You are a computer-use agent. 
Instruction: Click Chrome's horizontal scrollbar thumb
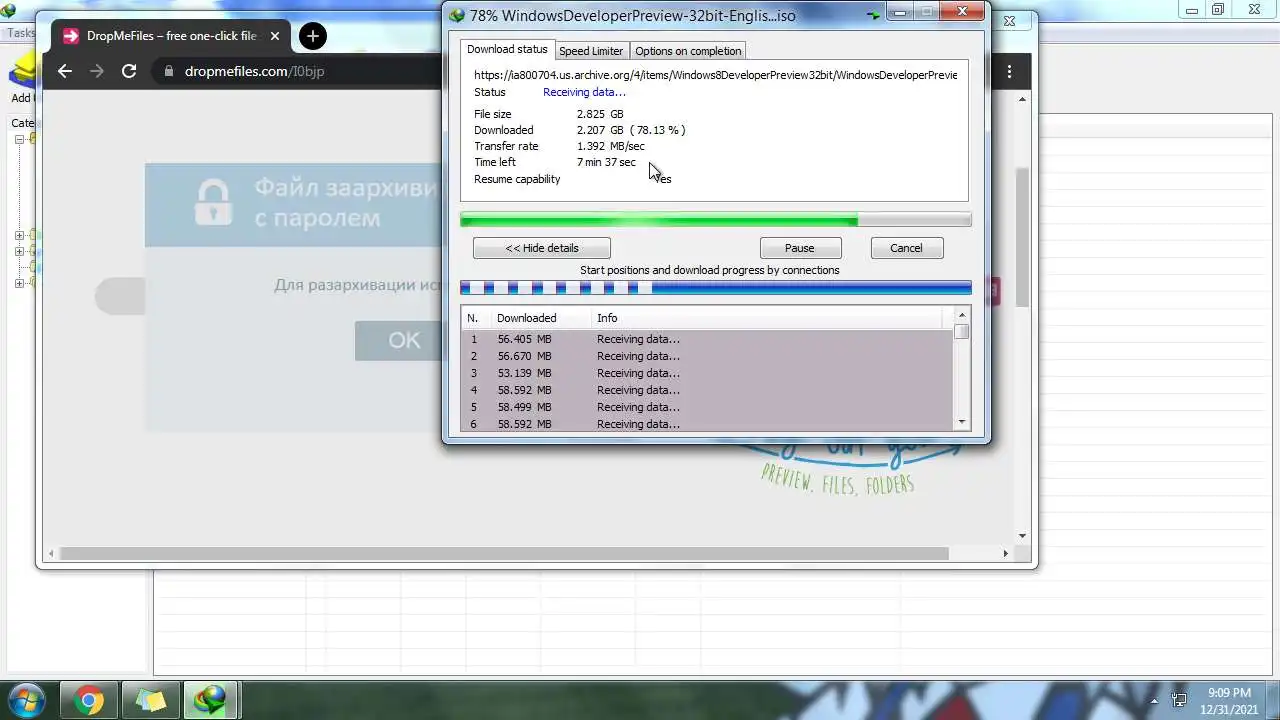tap(504, 553)
